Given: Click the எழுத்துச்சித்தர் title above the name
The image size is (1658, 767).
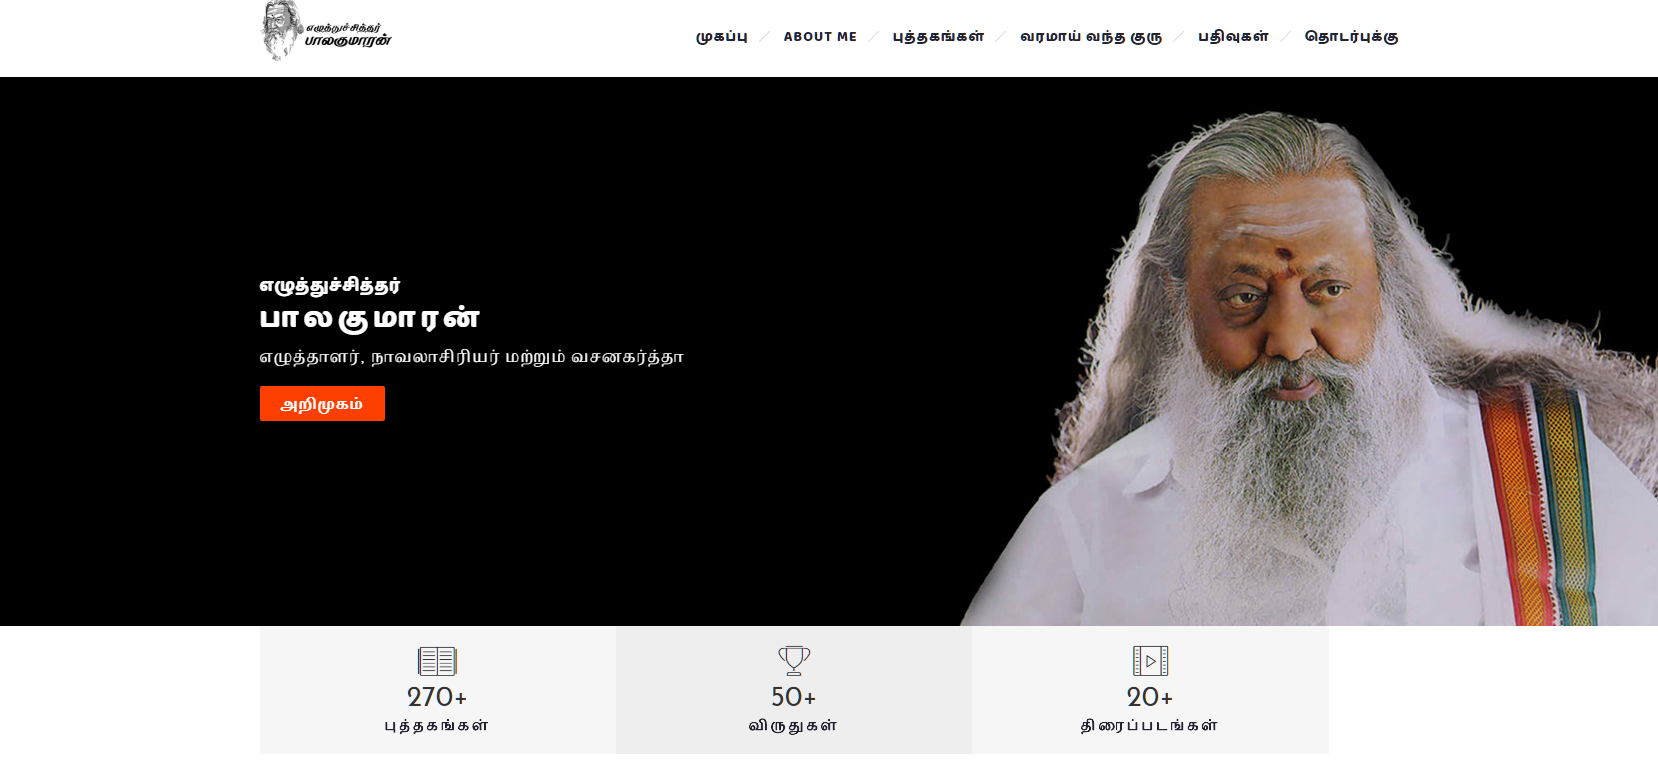Looking at the screenshot, I should point(330,285).
